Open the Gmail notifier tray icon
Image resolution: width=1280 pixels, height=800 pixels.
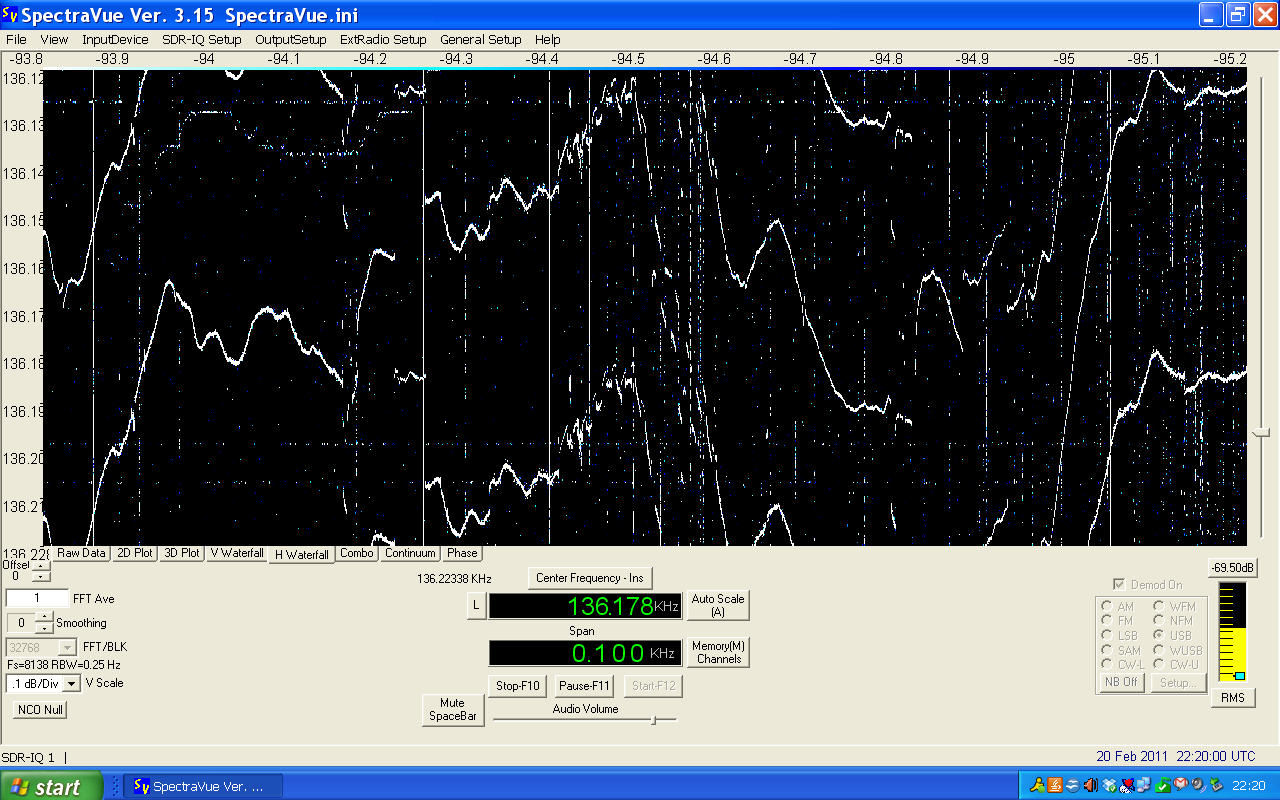[1181, 786]
